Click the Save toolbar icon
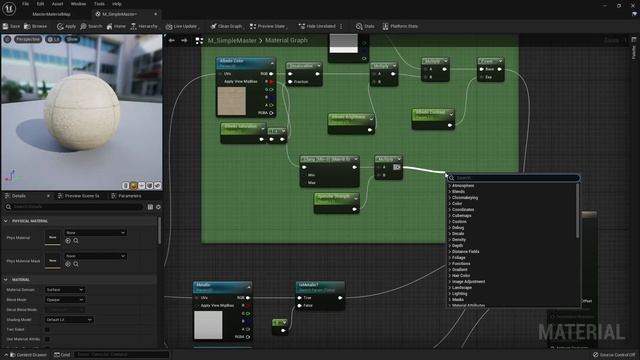Viewport: 640px width, 360px height. (x=11, y=26)
